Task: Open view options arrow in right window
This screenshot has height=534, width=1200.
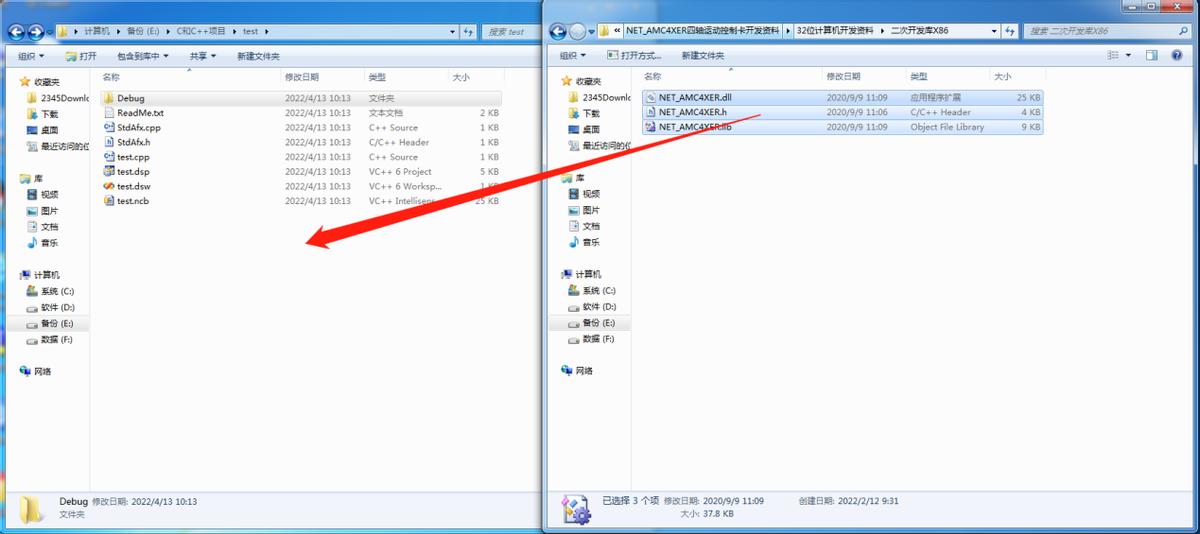Action: pyautogui.click(x=1129, y=55)
